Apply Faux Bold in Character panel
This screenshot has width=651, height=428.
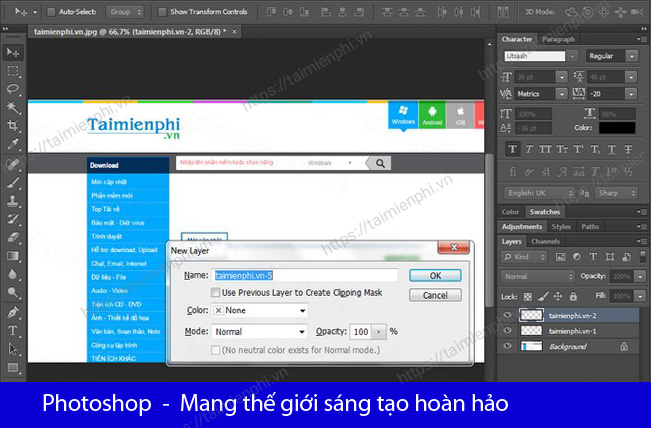click(512, 149)
